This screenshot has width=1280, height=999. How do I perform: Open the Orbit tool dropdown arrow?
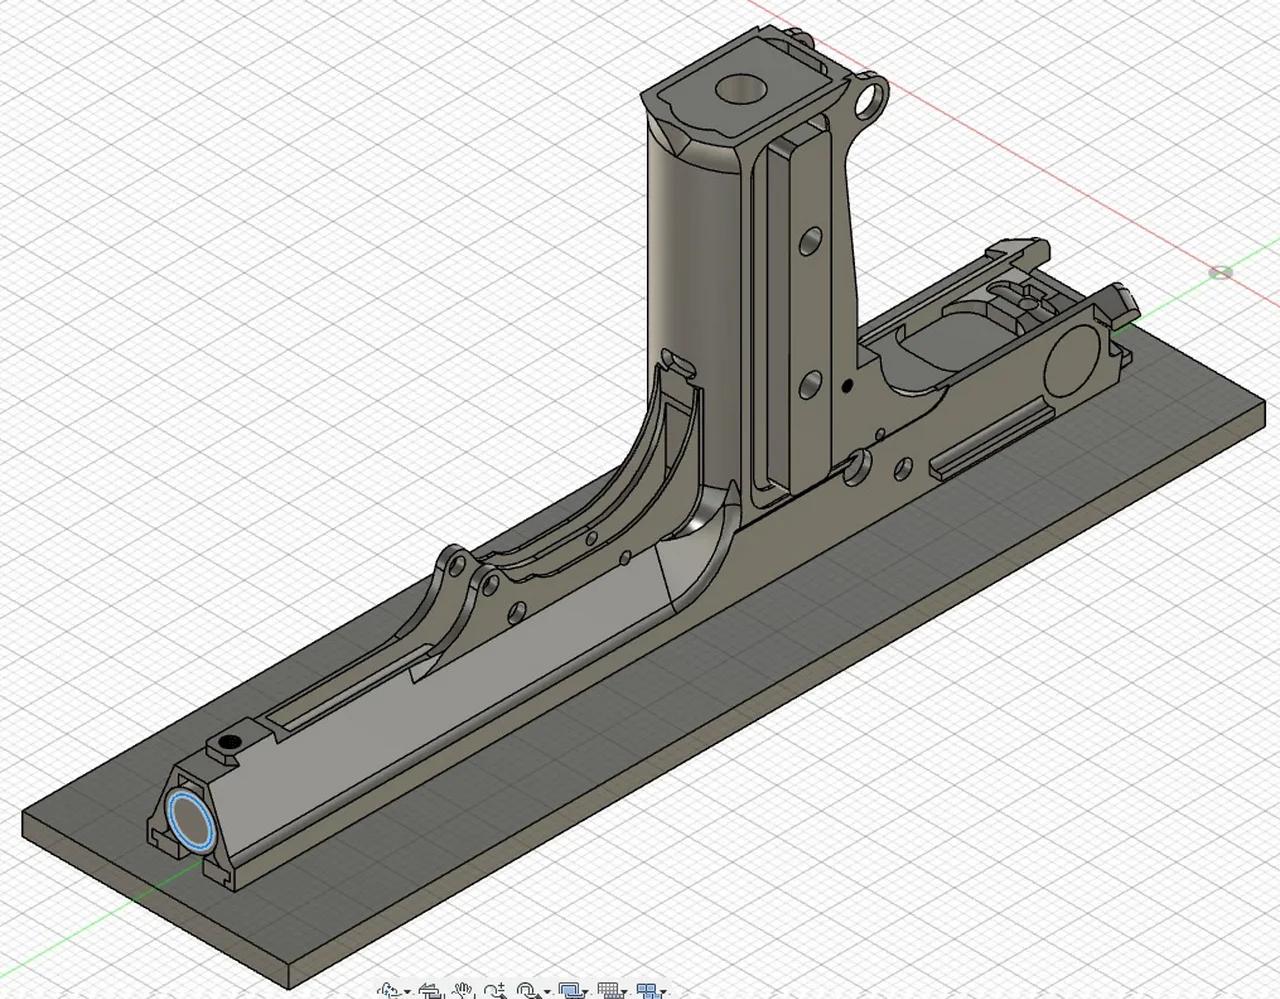[x=407, y=992]
